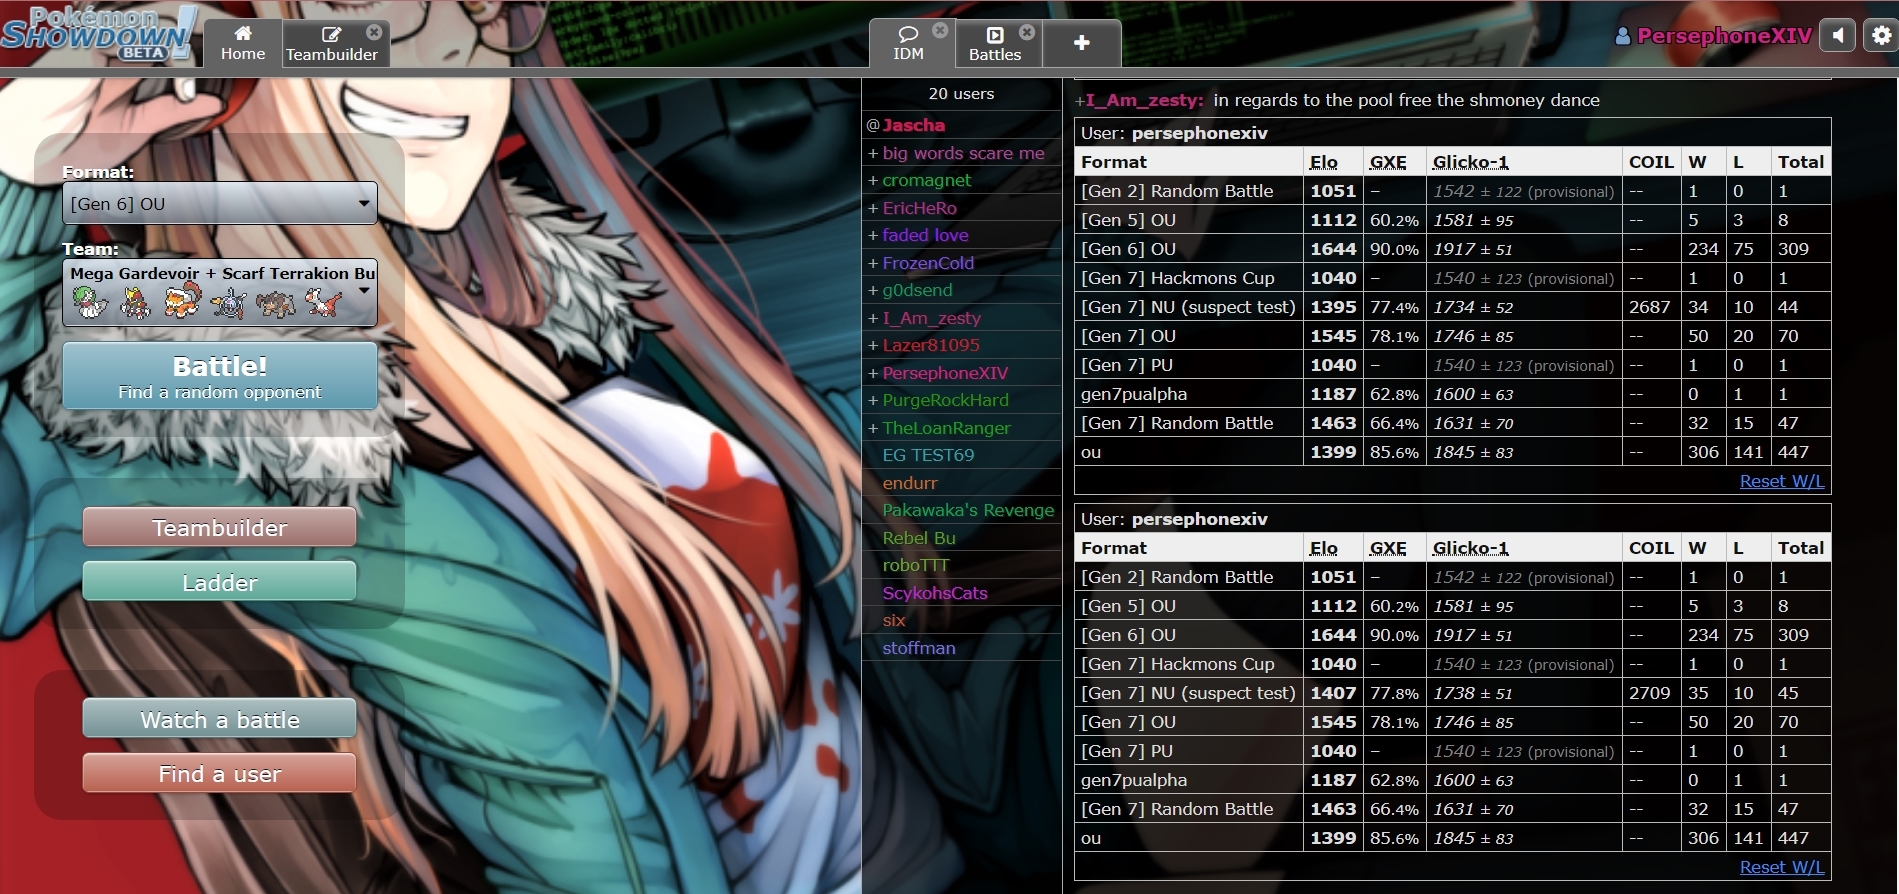This screenshot has height=894, width=1899.
Task: Expand the Team selector for Mega Gardevoir team
Action: [x=220, y=293]
